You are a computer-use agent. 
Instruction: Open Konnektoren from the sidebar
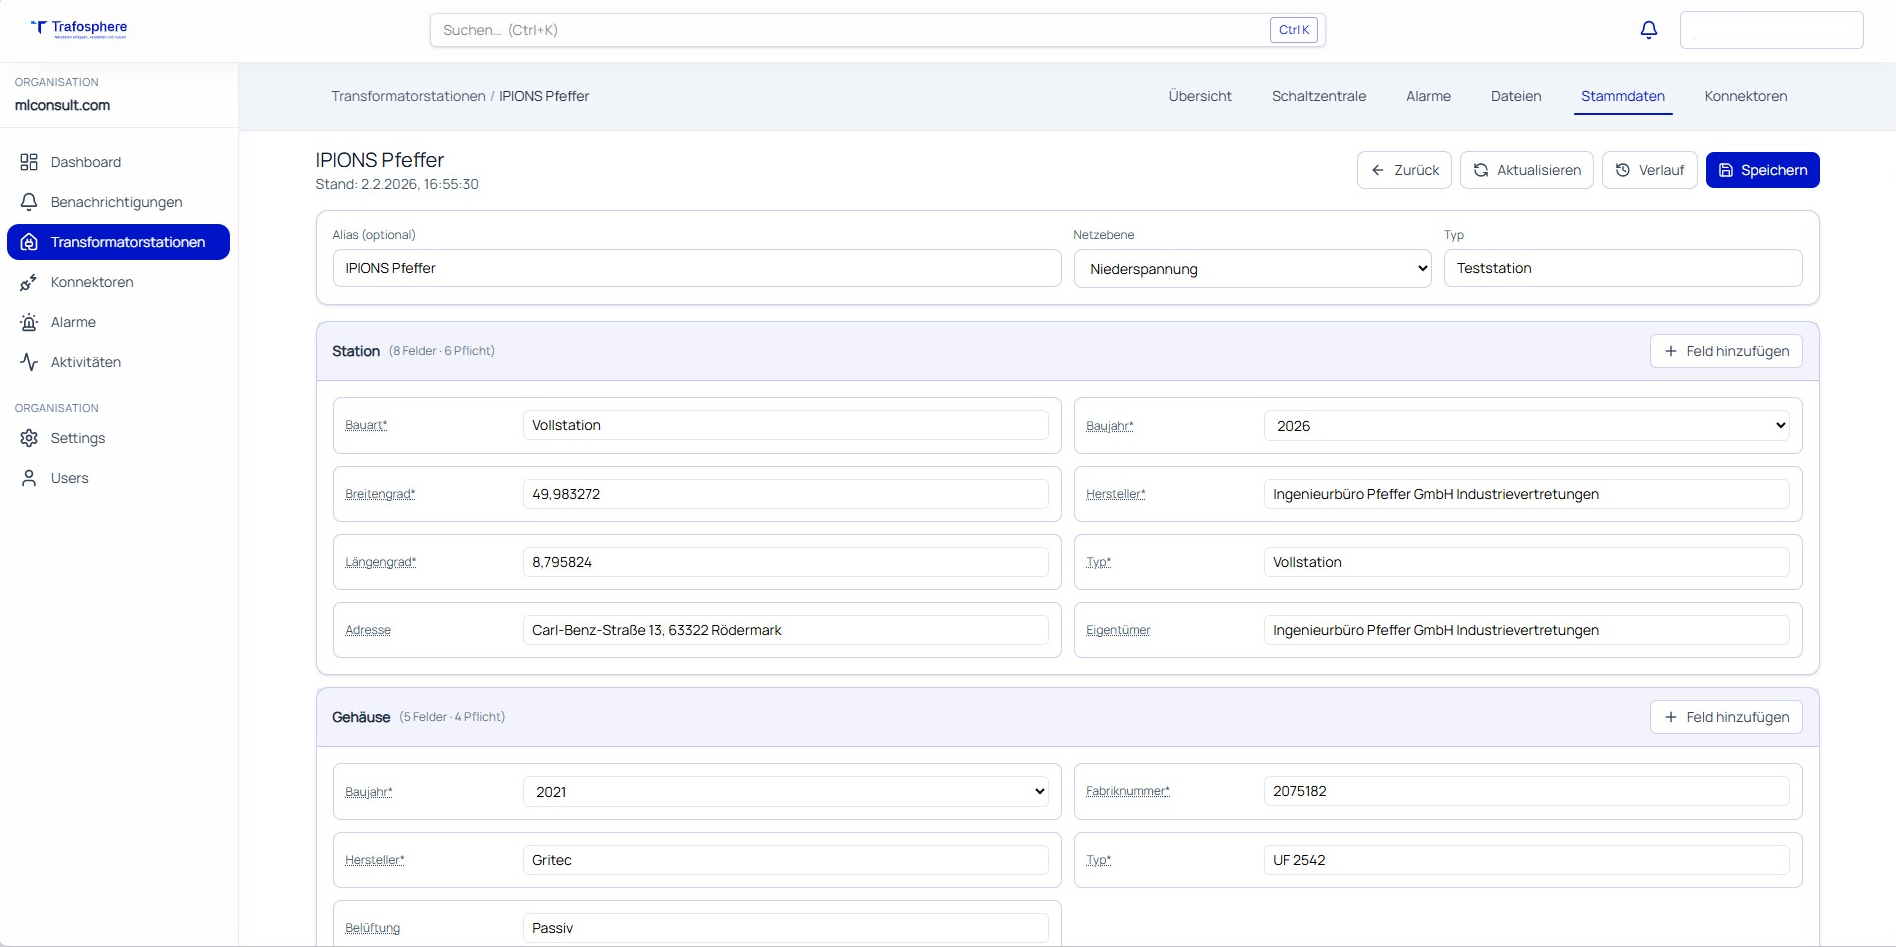click(93, 282)
